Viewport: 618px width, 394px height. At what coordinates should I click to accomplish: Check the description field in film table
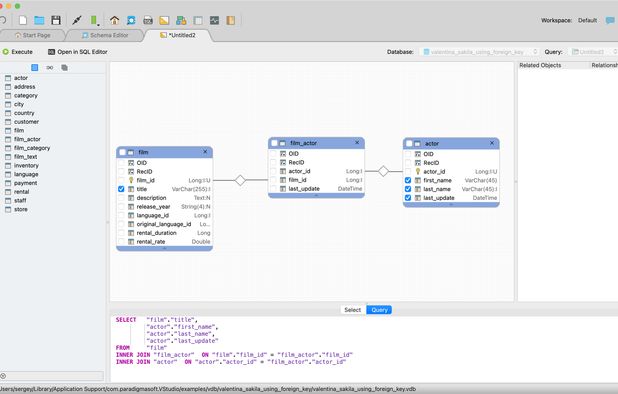pyautogui.click(x=121, y=198)
